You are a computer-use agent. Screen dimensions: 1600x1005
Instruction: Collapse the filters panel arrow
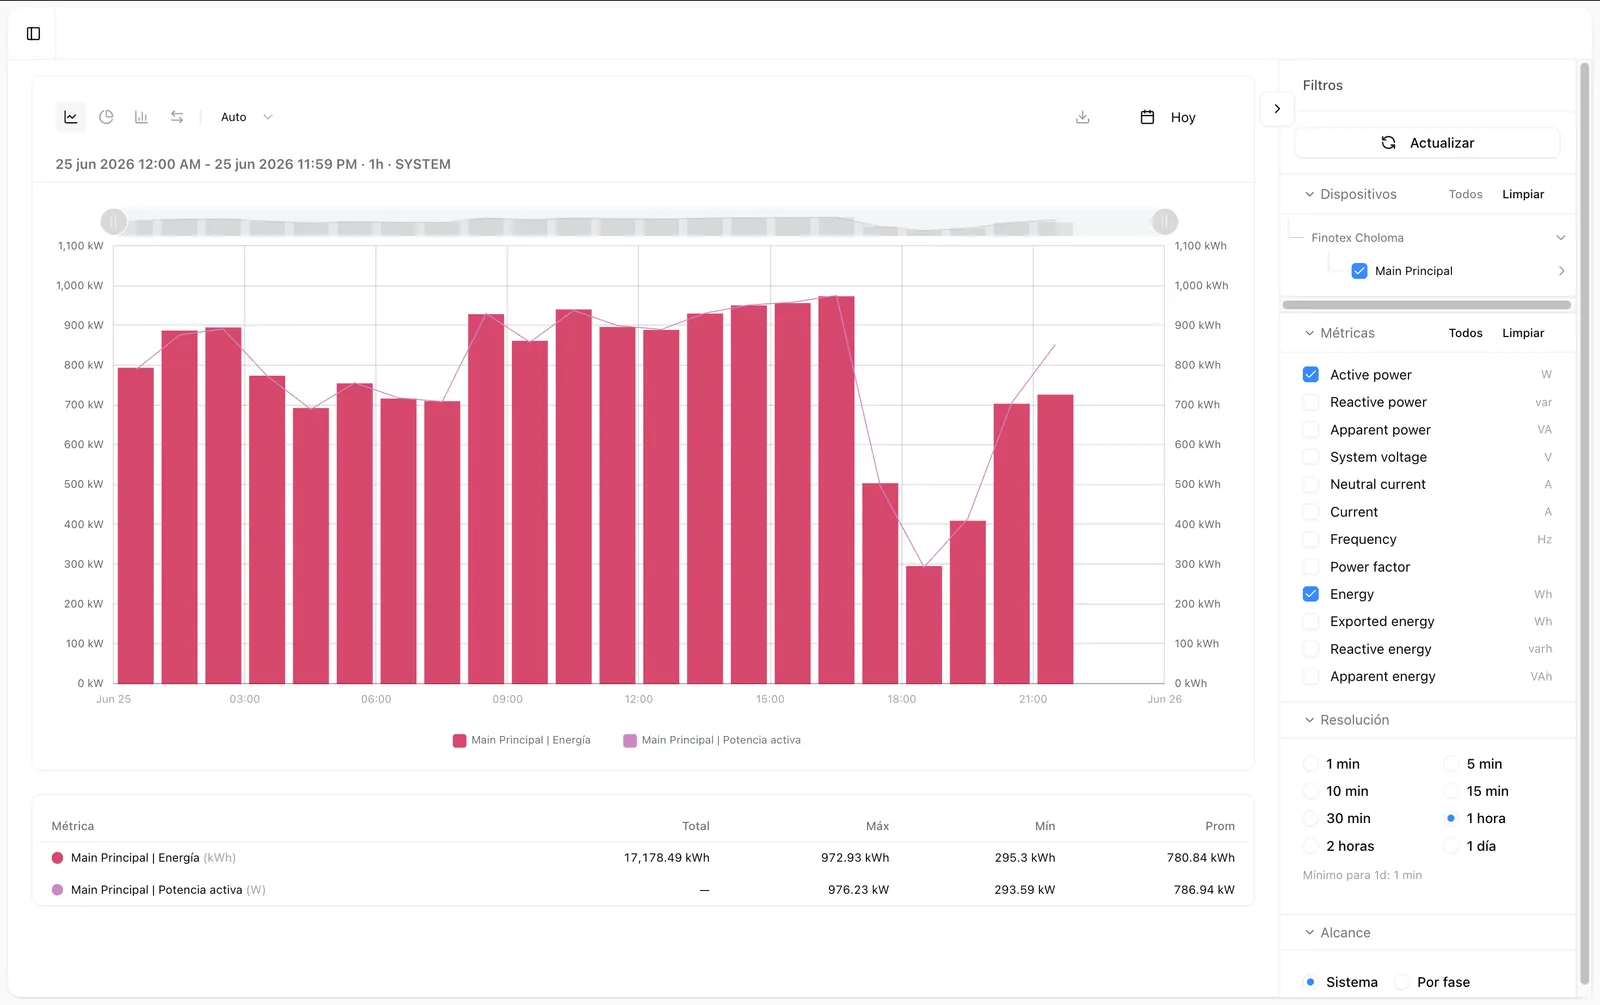tap(1277, 109)
